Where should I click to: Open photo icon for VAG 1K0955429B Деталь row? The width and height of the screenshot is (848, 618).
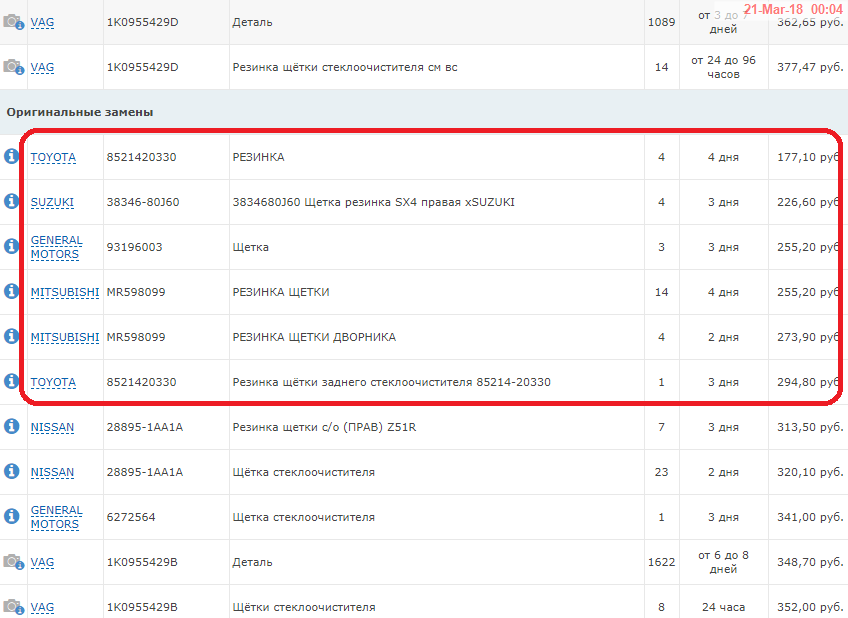pos(13,562)
